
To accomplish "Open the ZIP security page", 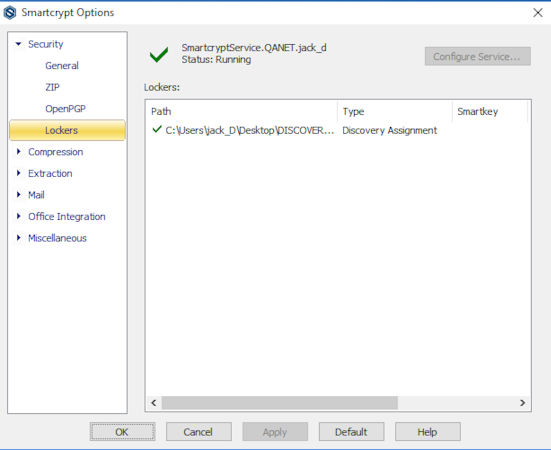I will (52, 87).
